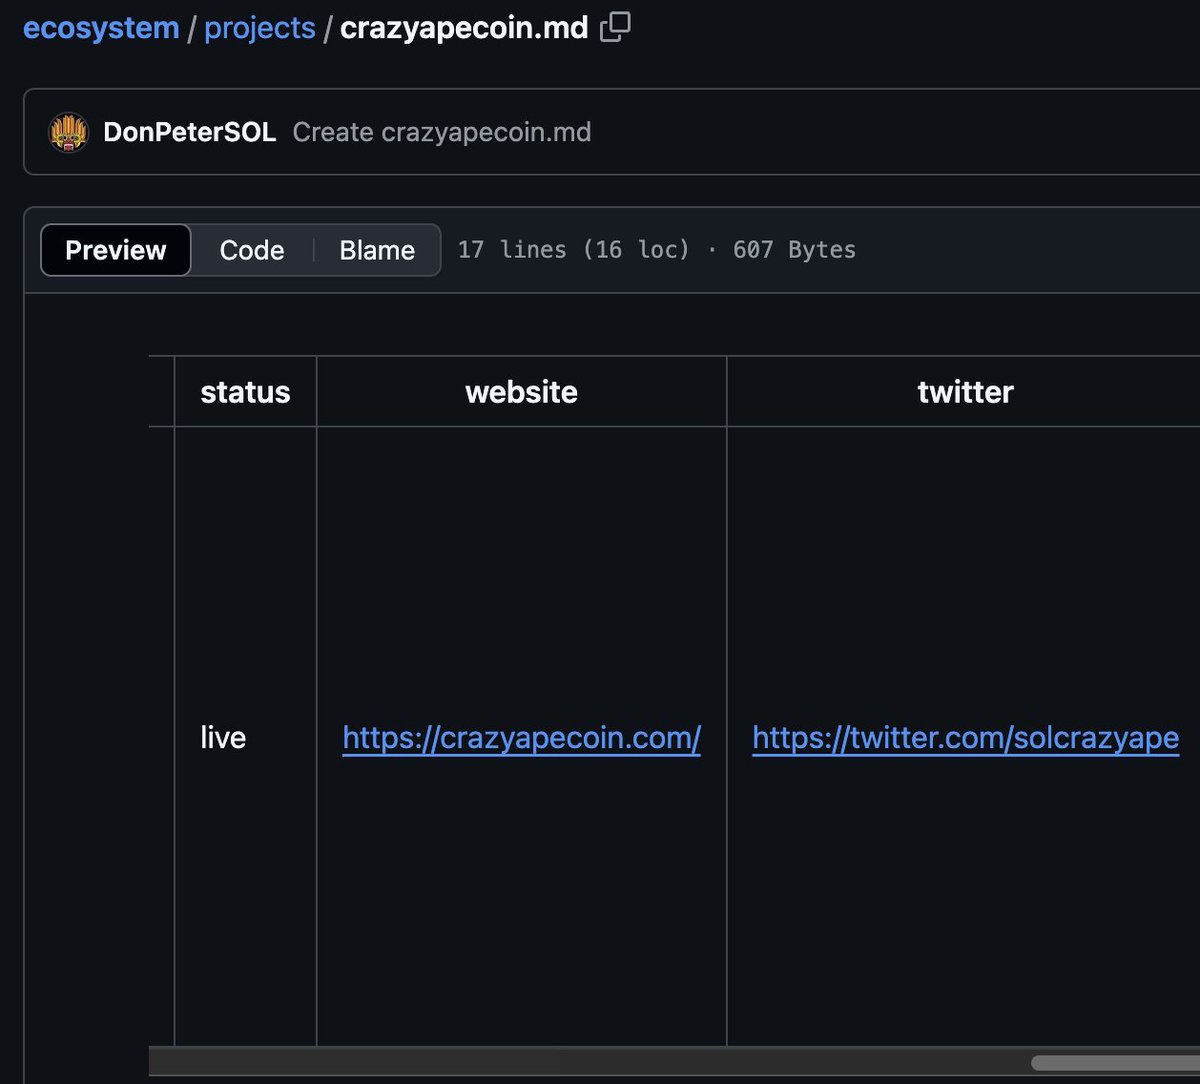Click the crazyapecoin.md filename in breadcrumb
1200x1084 pixels.
coord(464,27)
